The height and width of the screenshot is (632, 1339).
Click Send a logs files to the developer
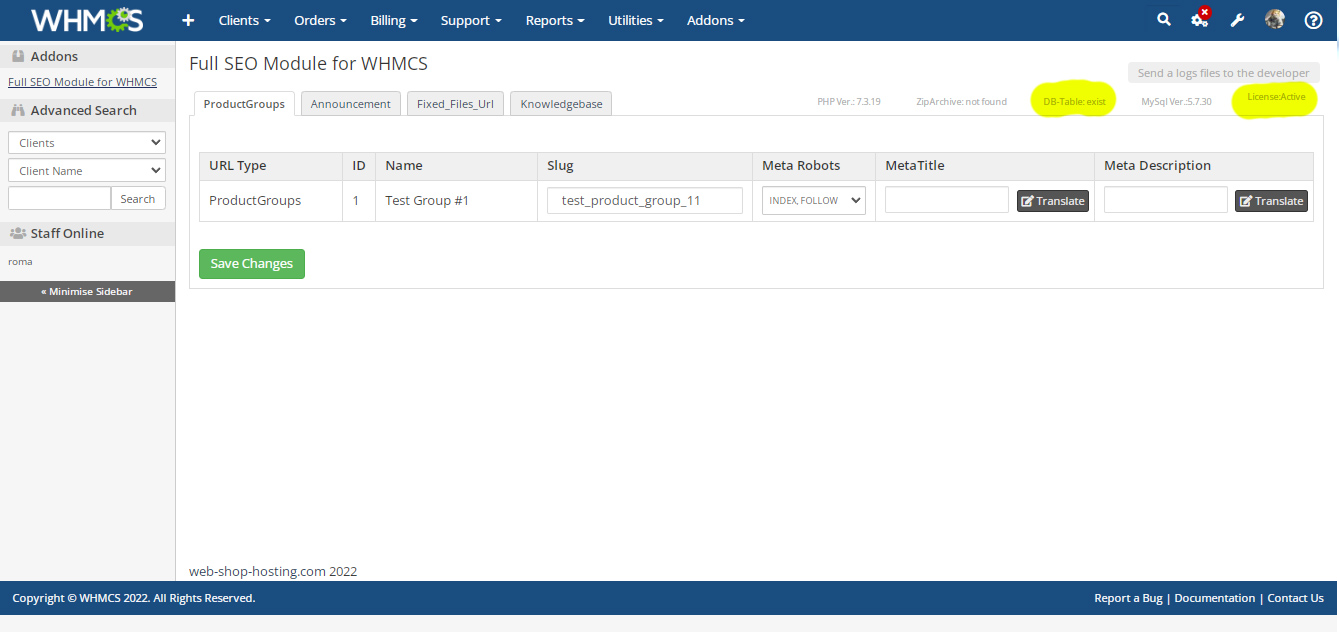[x=1223, y=73]
